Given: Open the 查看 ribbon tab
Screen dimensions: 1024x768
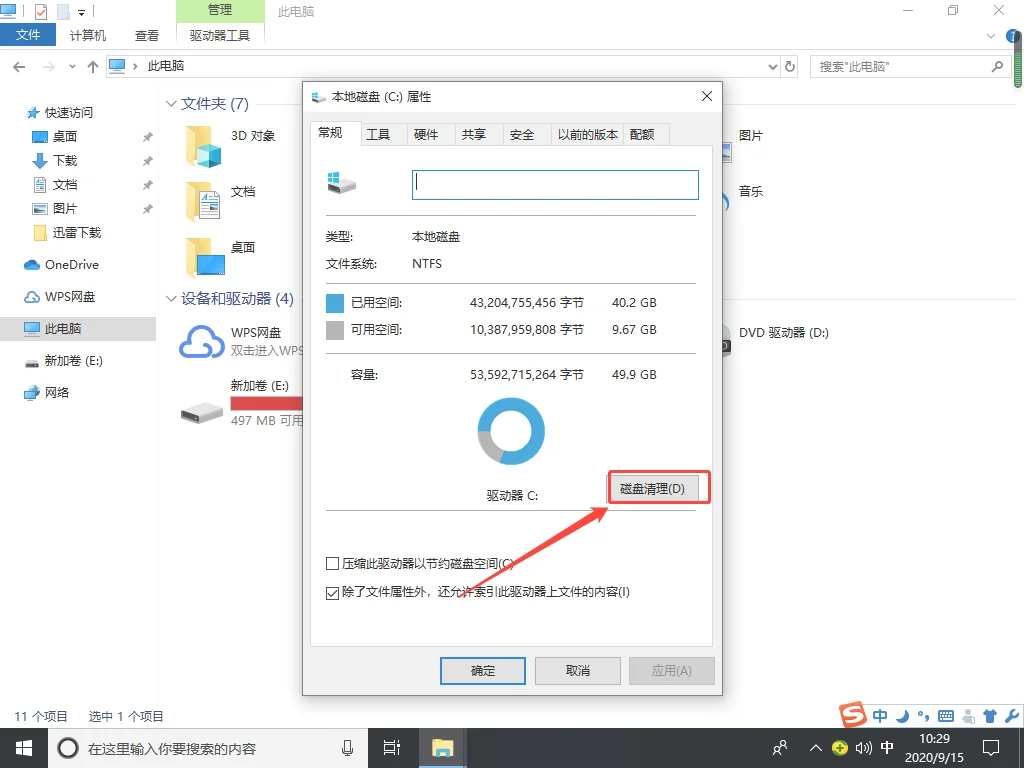Looking at the screenshot, I should tap(147, 35).
